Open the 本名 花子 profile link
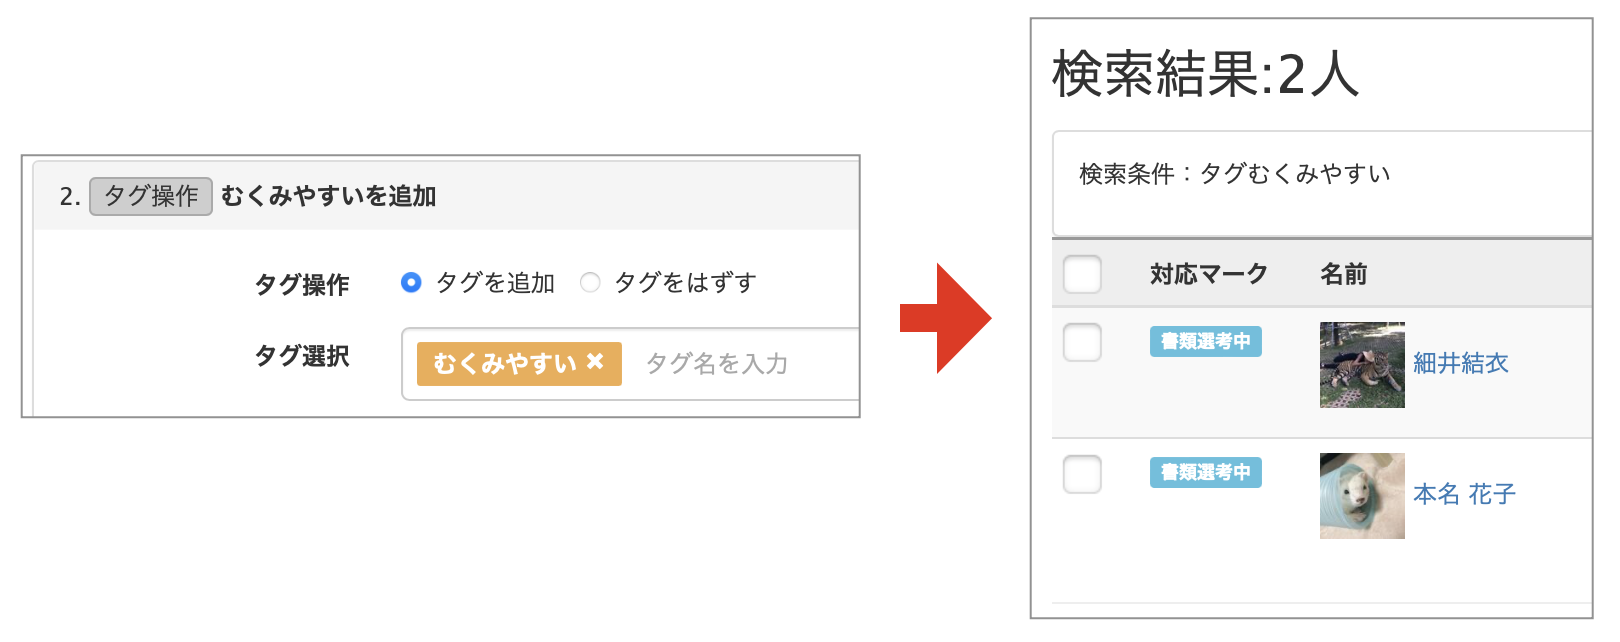 click(x=1466, y=493)
